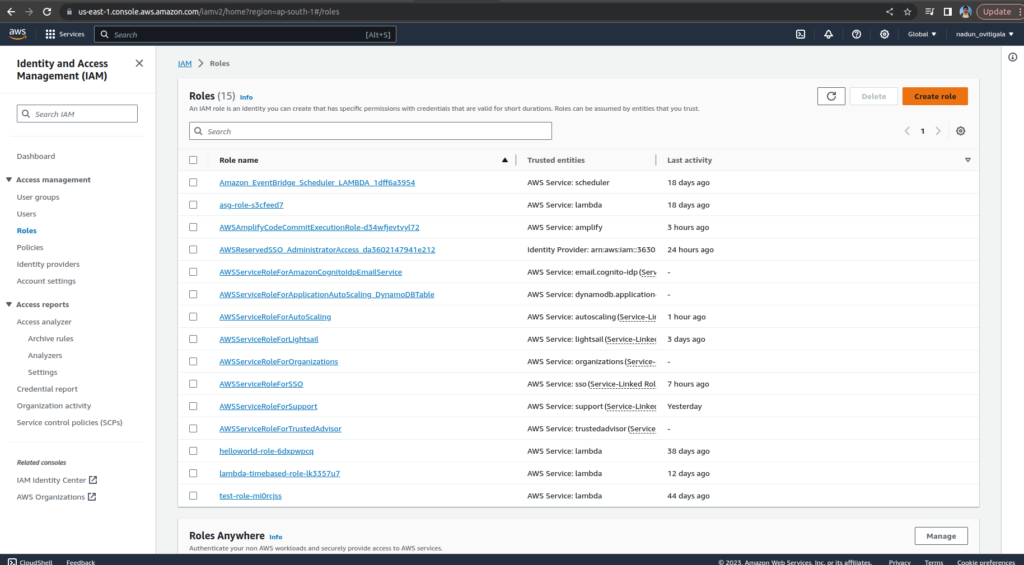The width and height of the screenshot is (1024, 565).
Task: Click the Search IAM field
Action: click(77, 114)
